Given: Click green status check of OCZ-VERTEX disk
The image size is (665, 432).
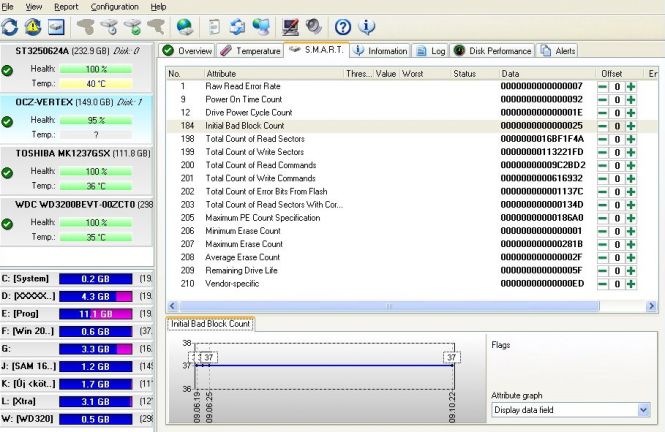Looking at the screenshot, I should pos(7,122).
